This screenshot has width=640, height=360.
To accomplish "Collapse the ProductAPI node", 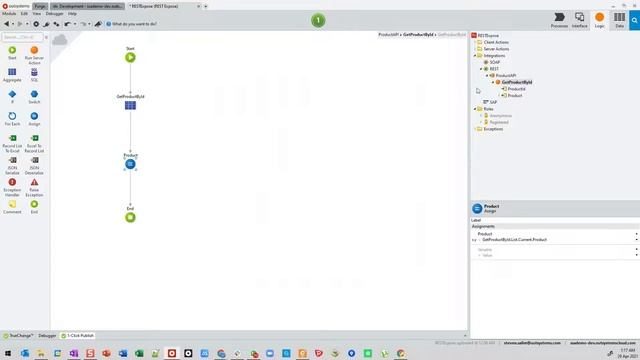I will [x=487, y=76].
